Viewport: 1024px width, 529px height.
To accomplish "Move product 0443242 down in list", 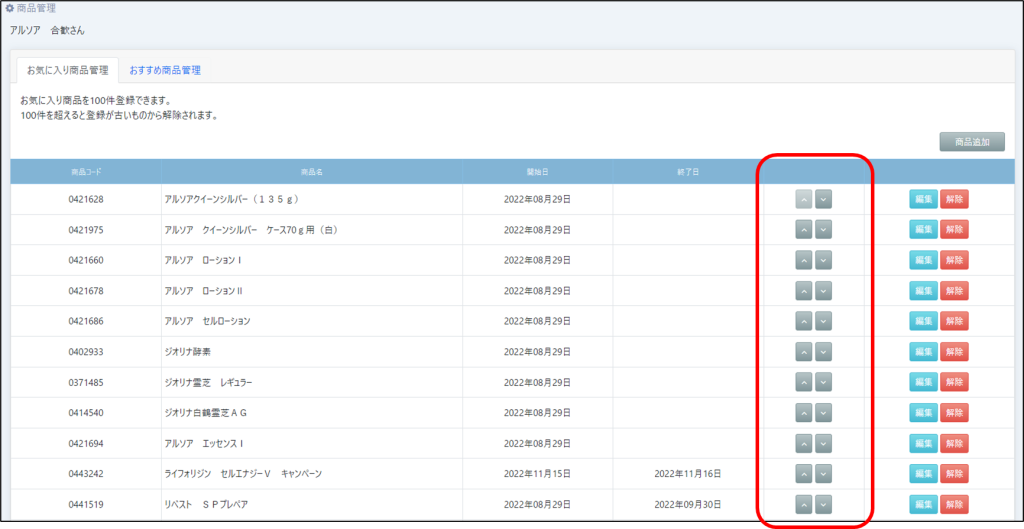I will point(823,474).
